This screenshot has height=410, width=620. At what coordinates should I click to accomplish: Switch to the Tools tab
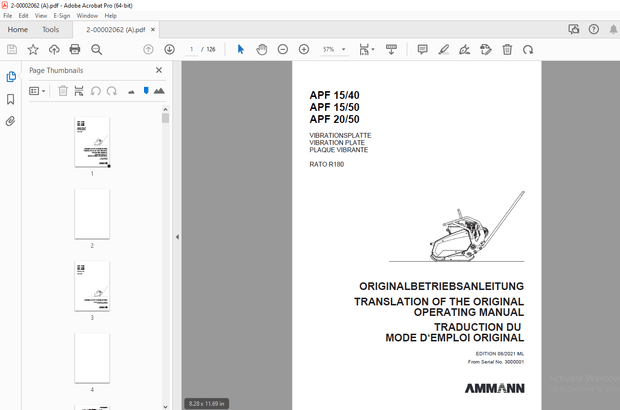coord(51,30)
